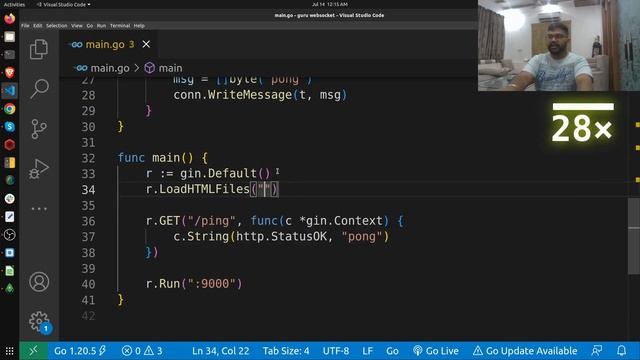Image resolution: width=640 pixels, height=360 pixels.
Task: Open the Search view in activity bar
Action: click(x=39, y=88)
